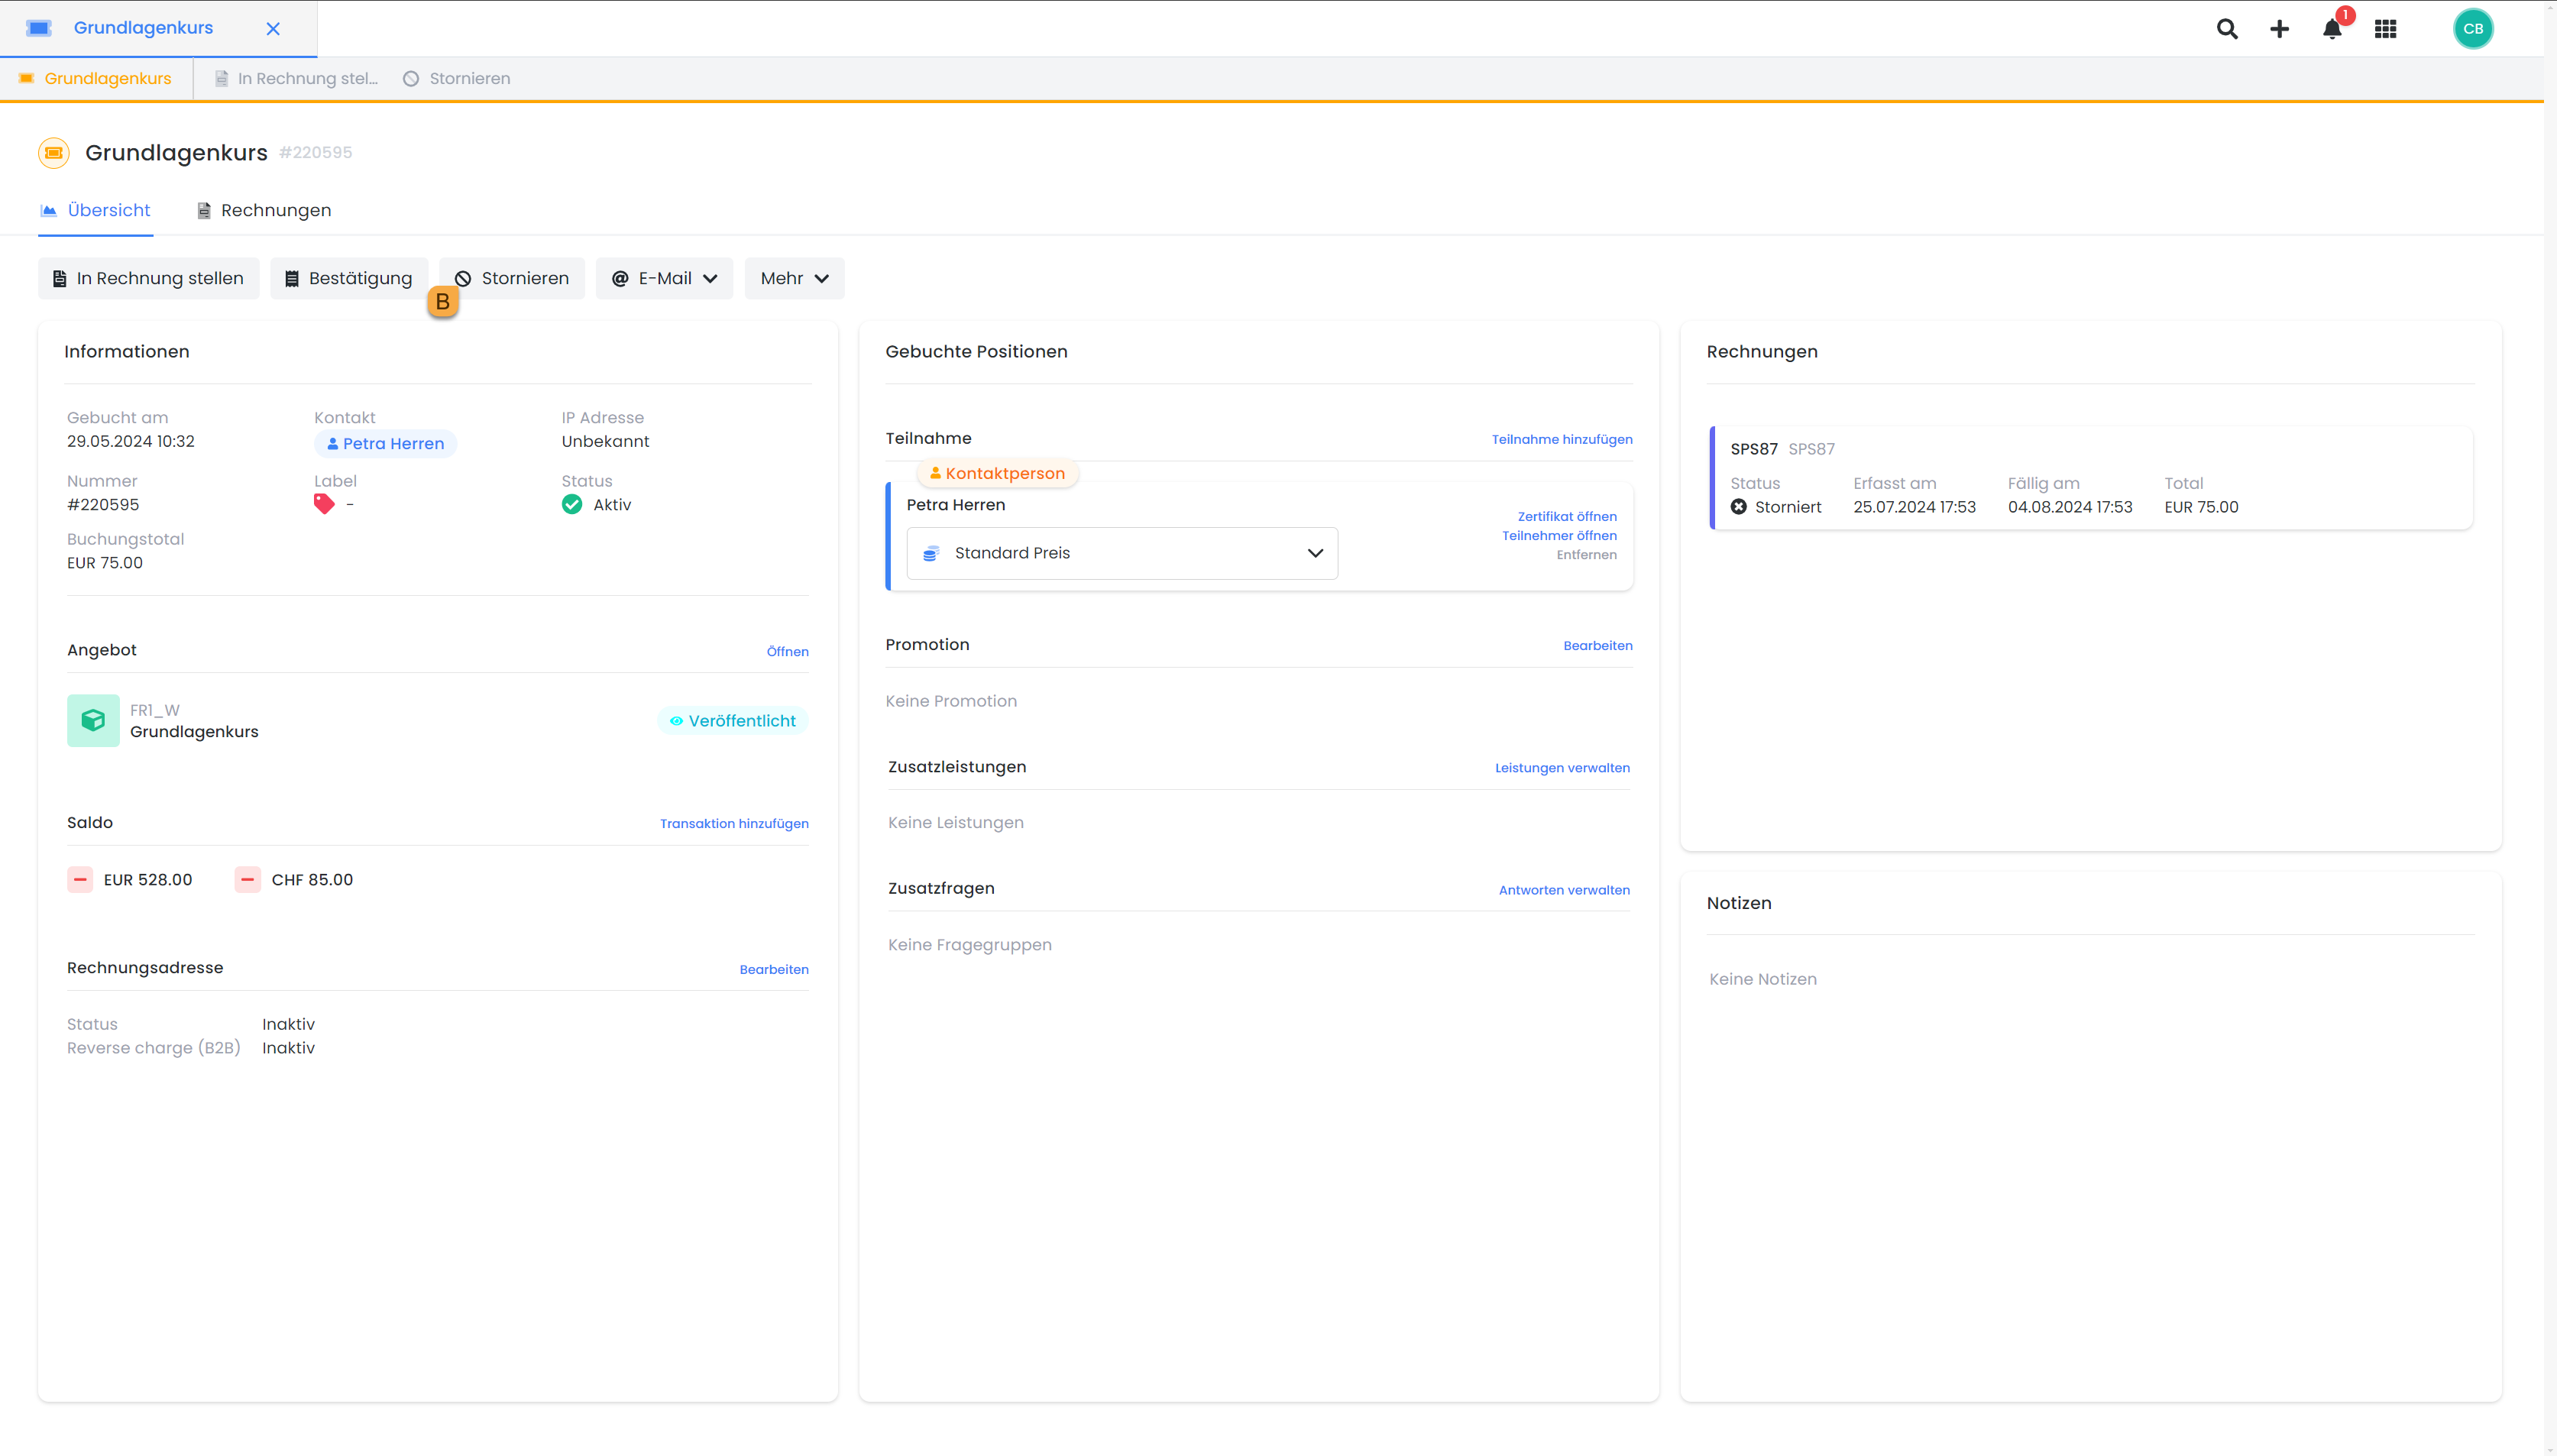Click the red minus icon beside CHF 85.00

coord(247,880)
